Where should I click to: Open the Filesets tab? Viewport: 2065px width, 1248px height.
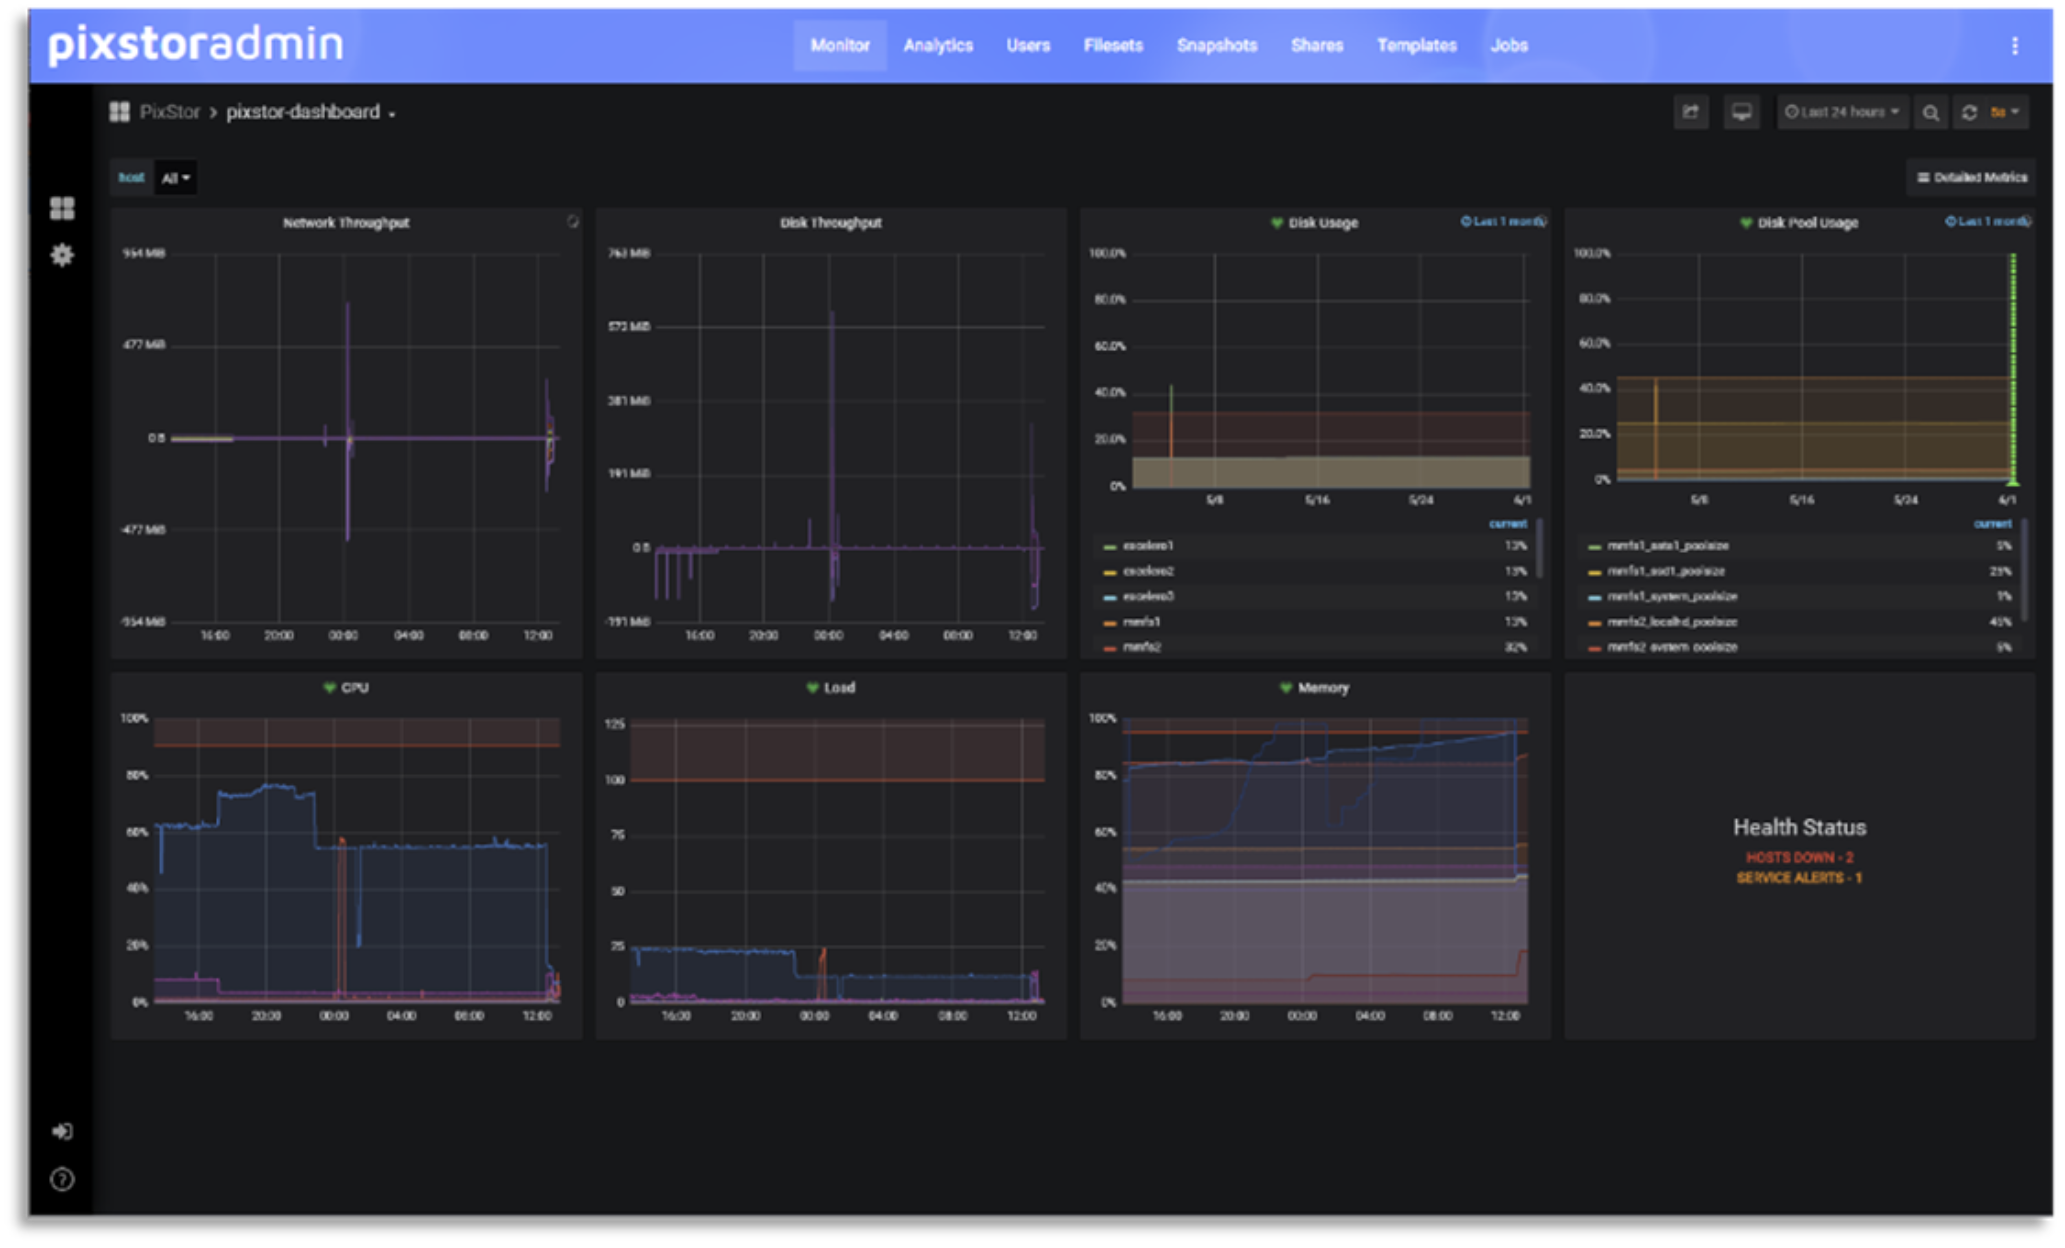tap(1113, 46)
